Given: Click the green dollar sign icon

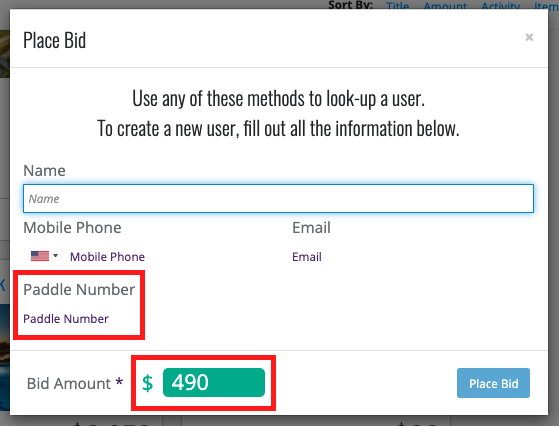Looking at the screenshot, I should click(x=148, y=383).
